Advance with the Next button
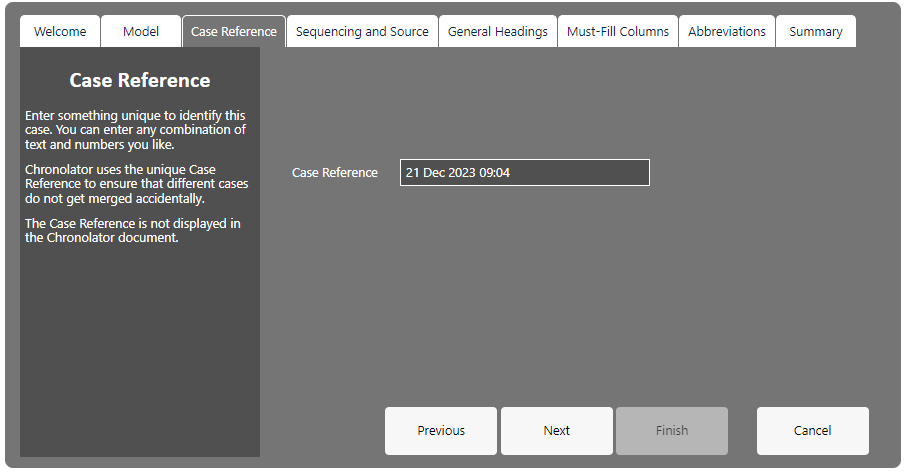 [x=556, y=431]
